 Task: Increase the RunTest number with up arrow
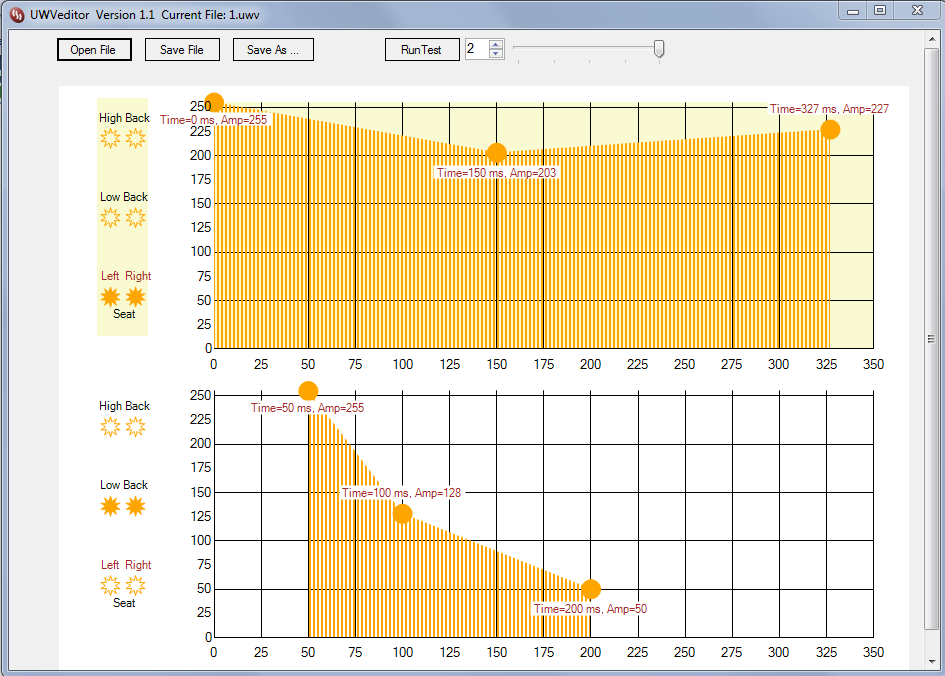[496, 44]
